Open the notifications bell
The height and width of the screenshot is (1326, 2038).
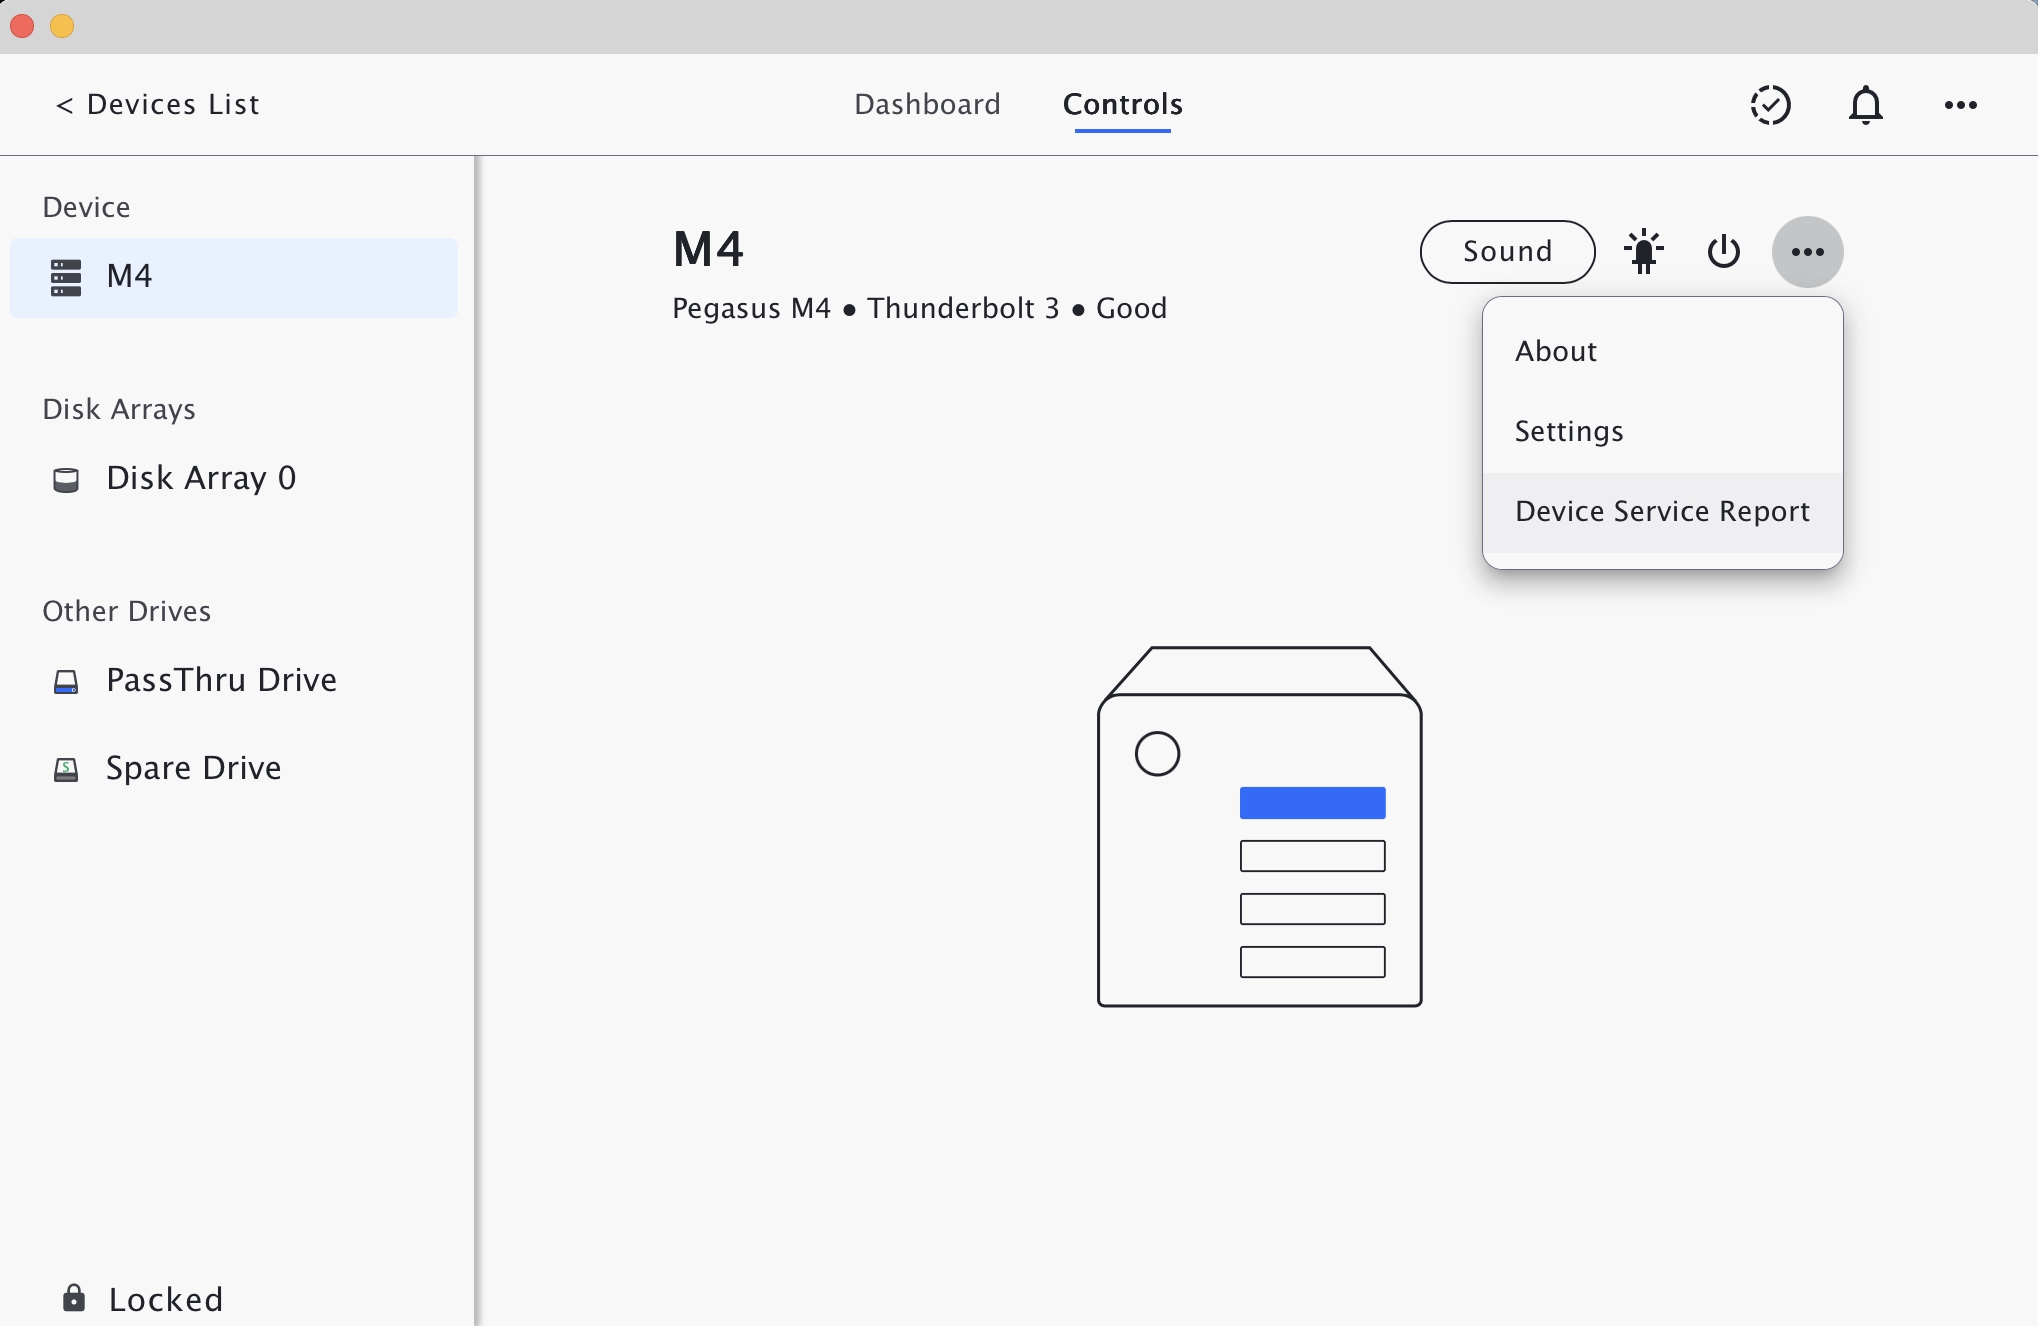tap(1865, 105)
